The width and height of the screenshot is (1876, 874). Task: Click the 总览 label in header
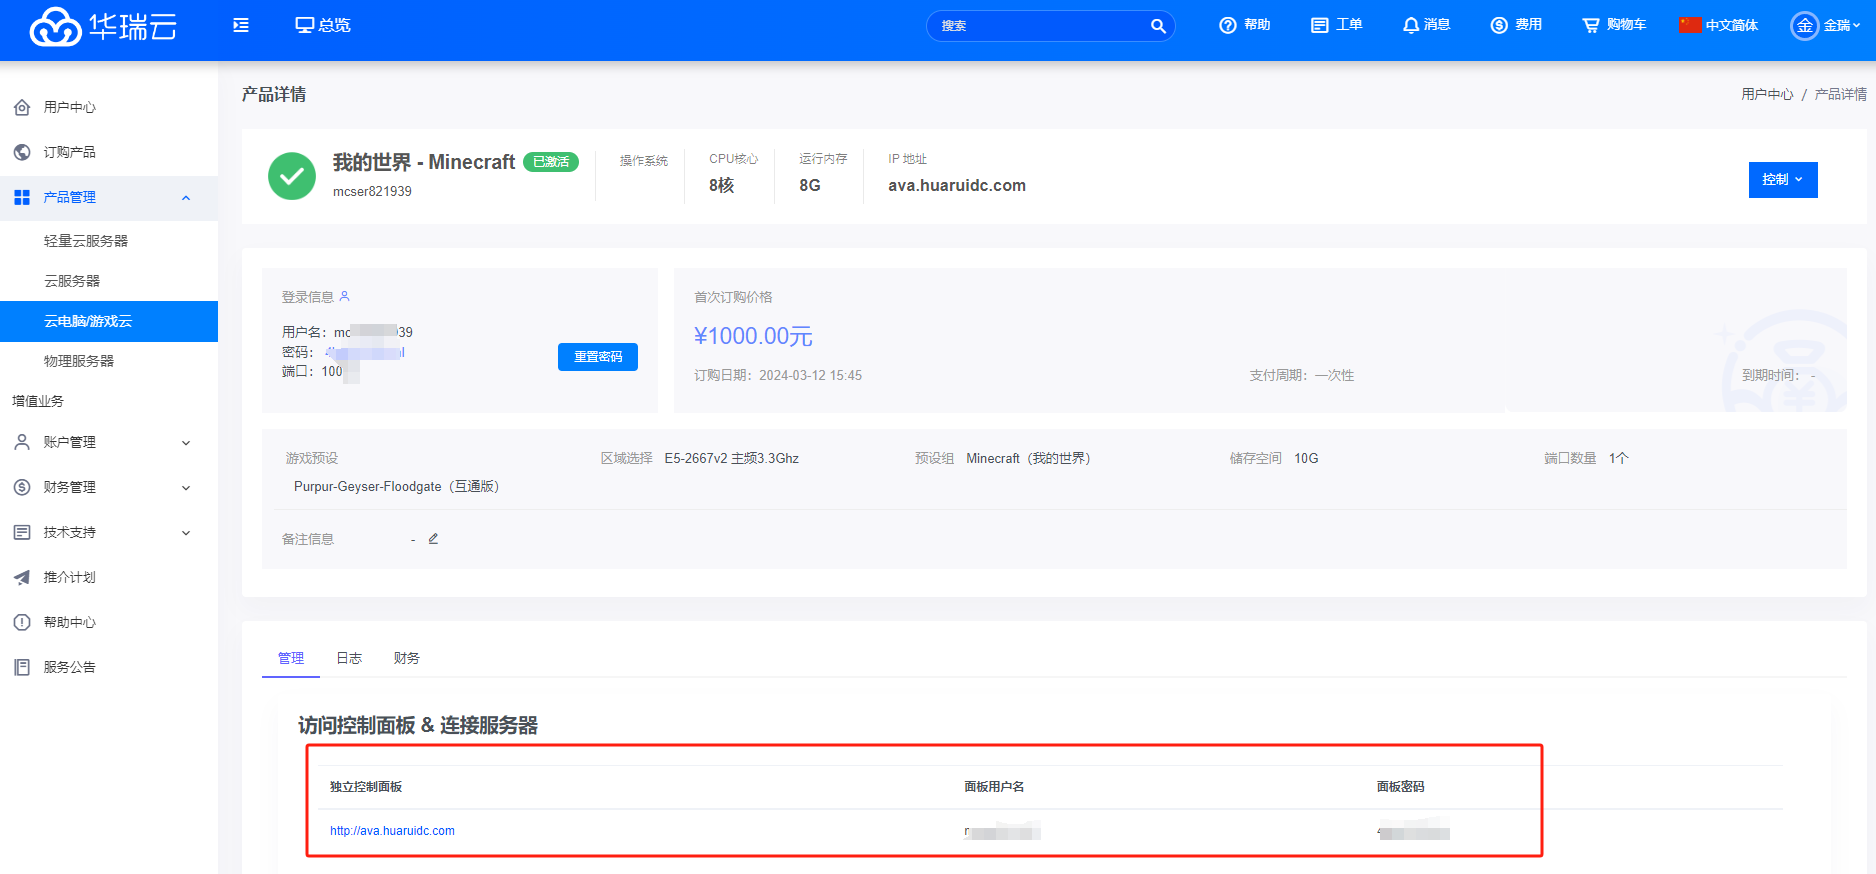[335, 25]
